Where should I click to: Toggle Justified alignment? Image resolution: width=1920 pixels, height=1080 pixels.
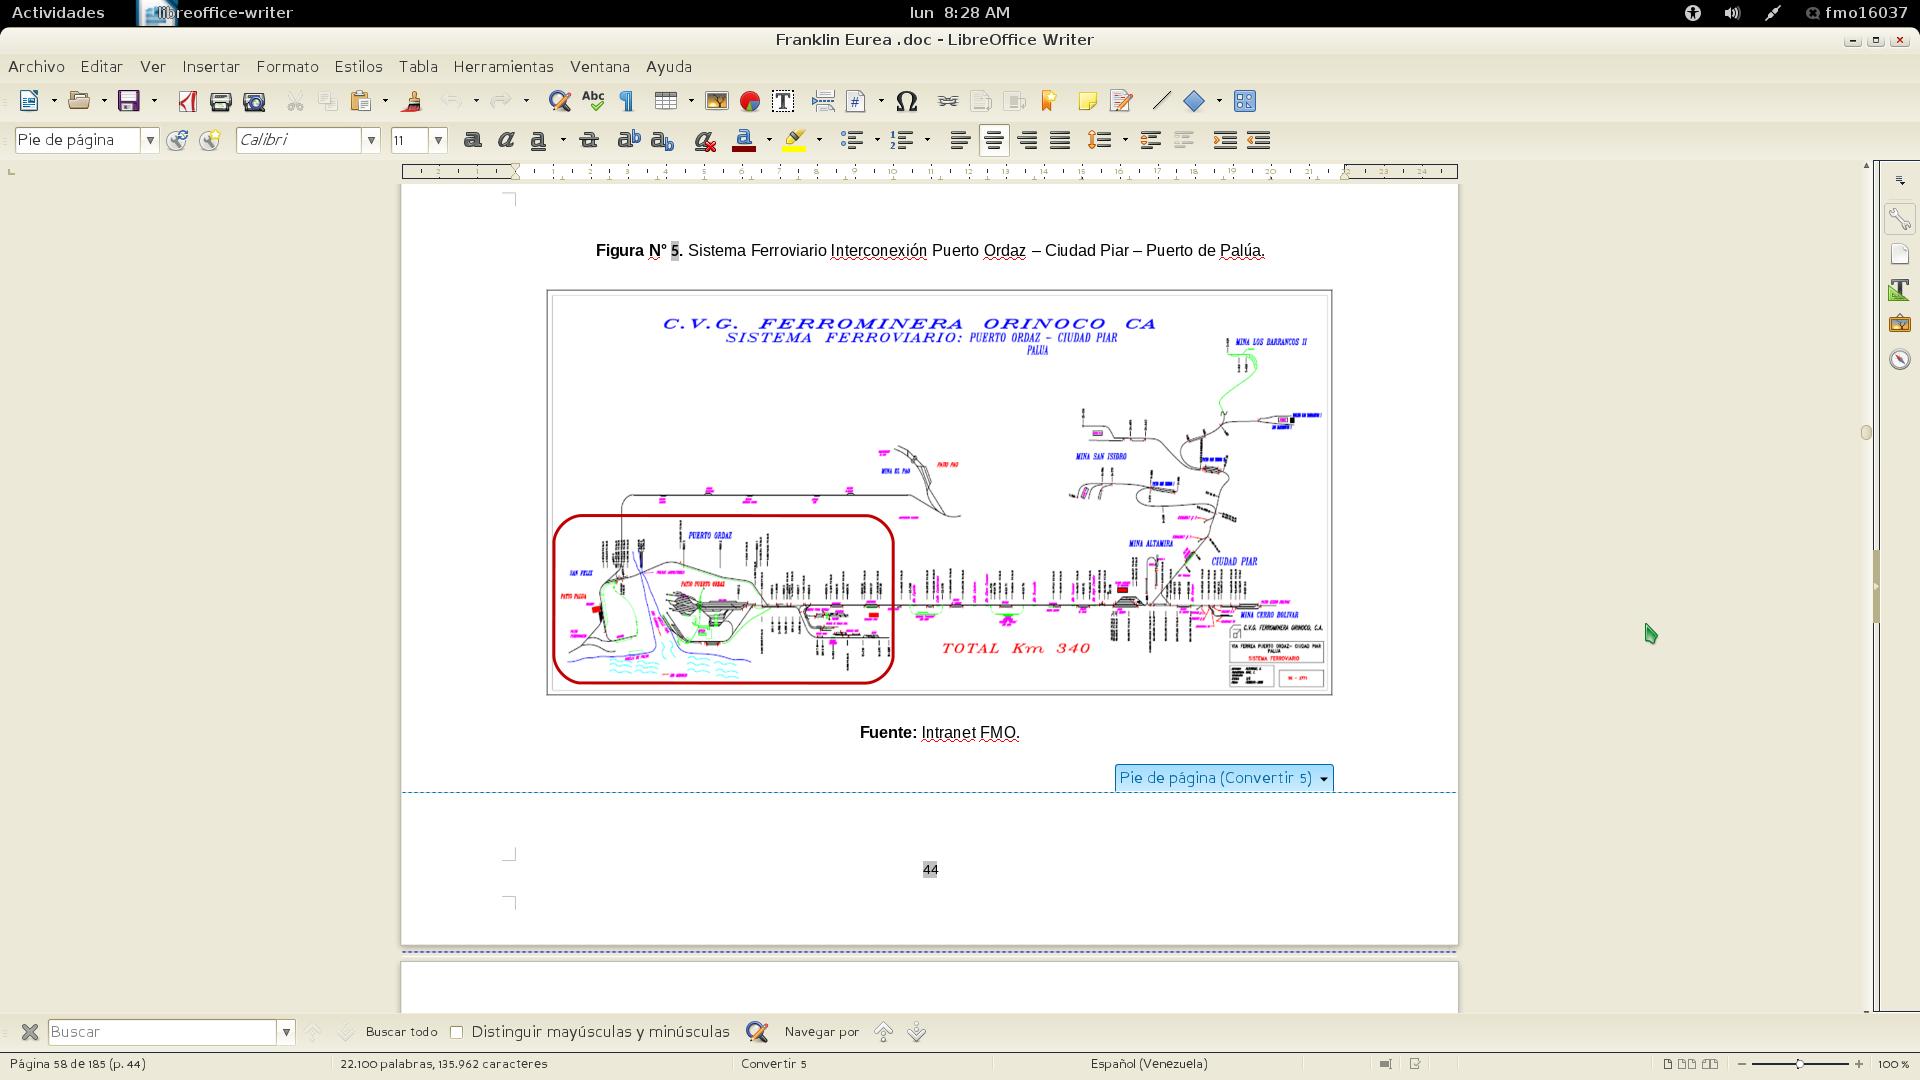[1060, 140]
